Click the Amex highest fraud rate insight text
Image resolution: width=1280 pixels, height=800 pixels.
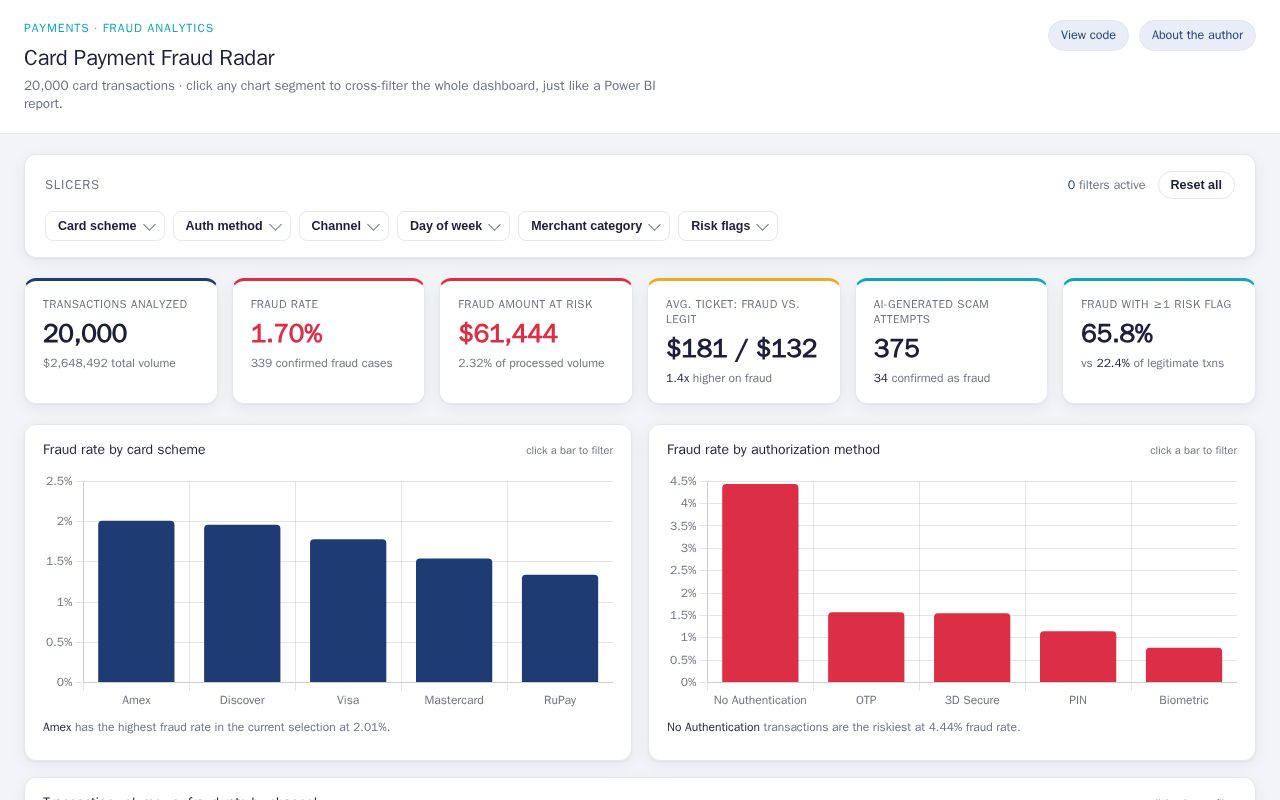pyautogui.click(x=217, y=727)
